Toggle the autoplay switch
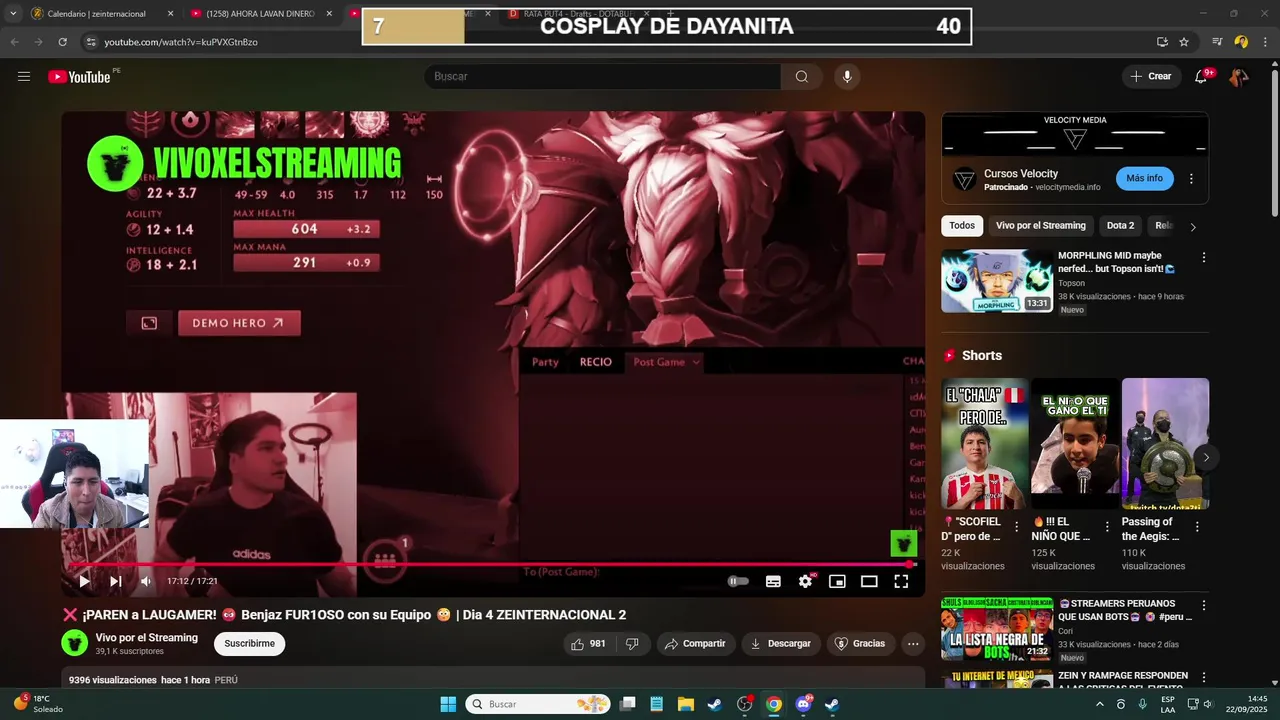Screen dimensions: 1280x720 738,581
